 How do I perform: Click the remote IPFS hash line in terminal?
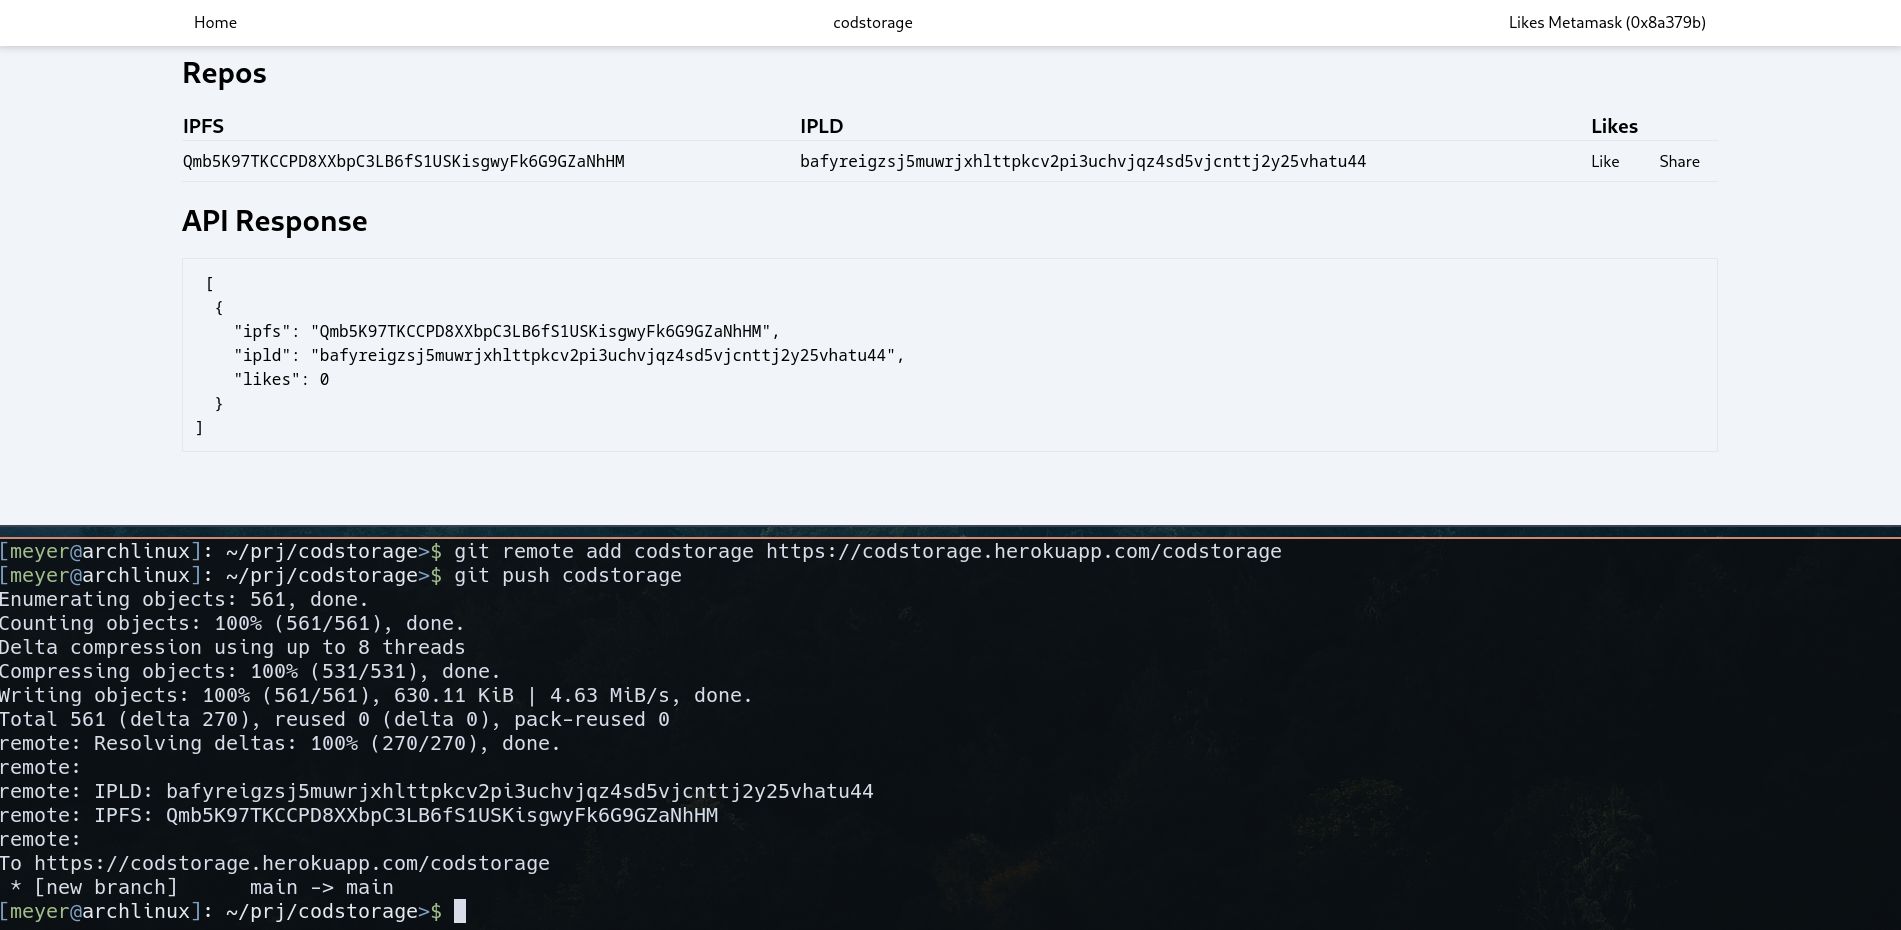(359, 816)
